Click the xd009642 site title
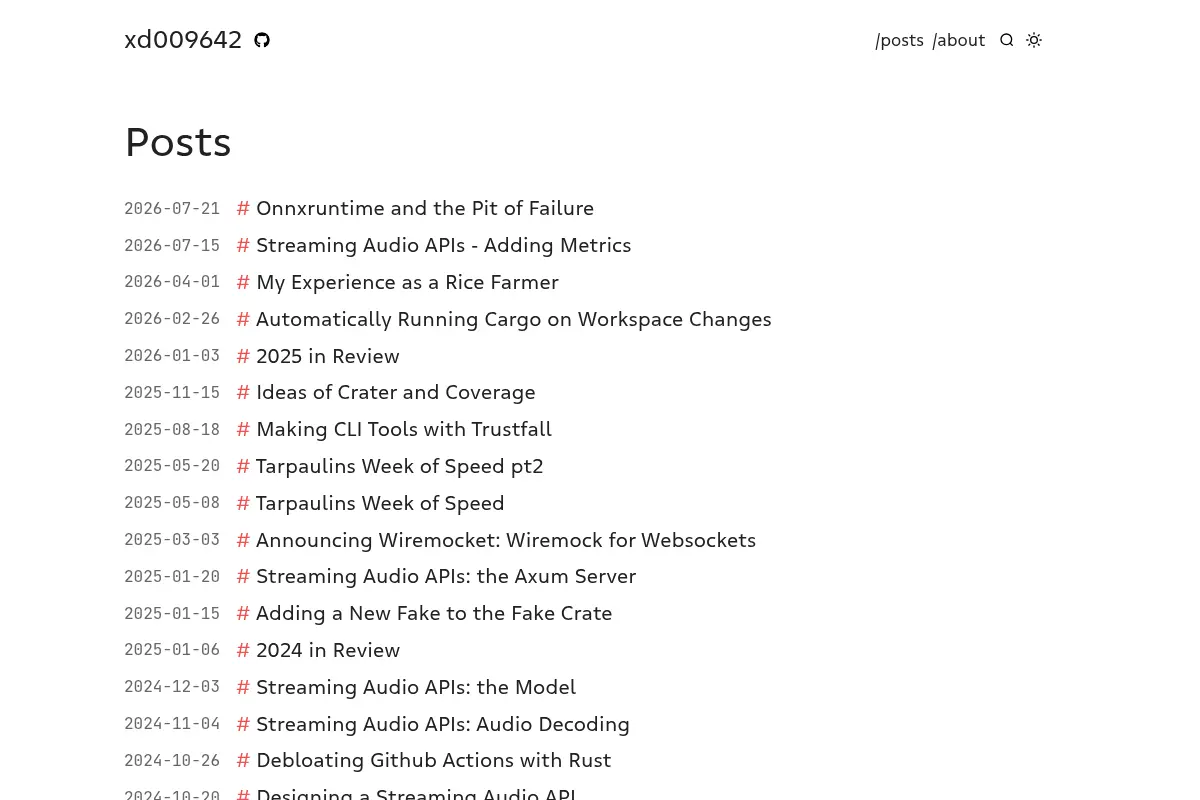 coord(183,40)
